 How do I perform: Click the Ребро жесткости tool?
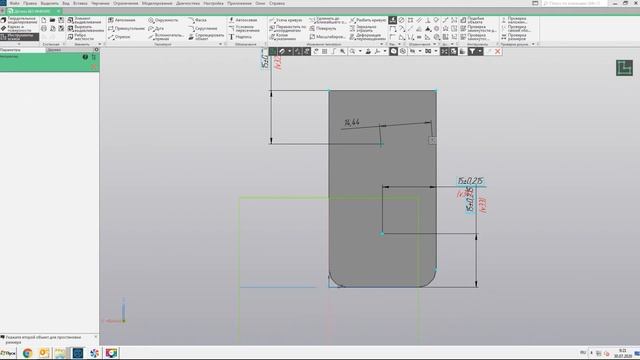tap(81, 37)
